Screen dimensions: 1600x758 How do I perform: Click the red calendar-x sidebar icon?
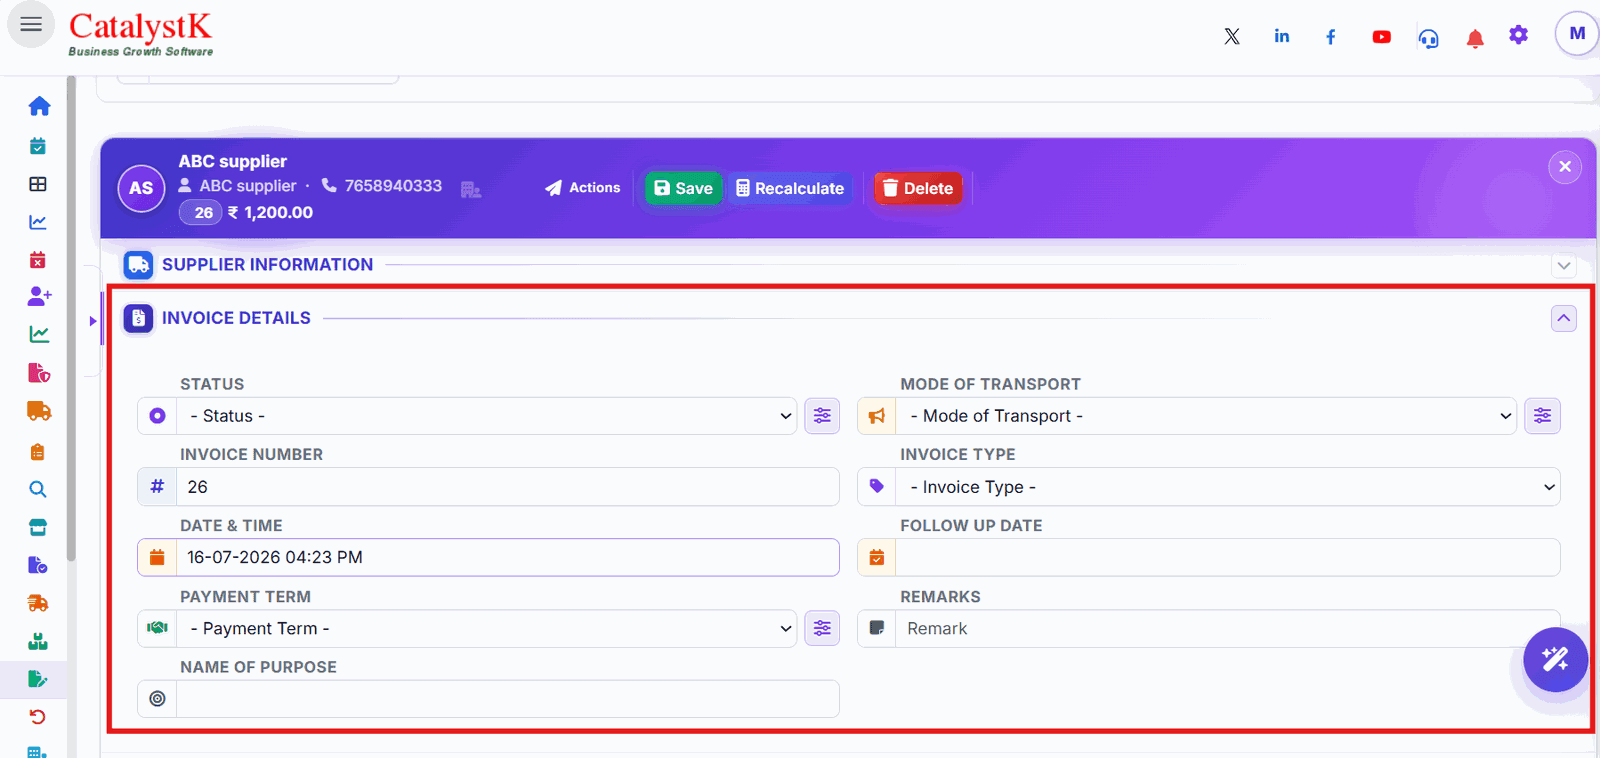coord(38,260)
